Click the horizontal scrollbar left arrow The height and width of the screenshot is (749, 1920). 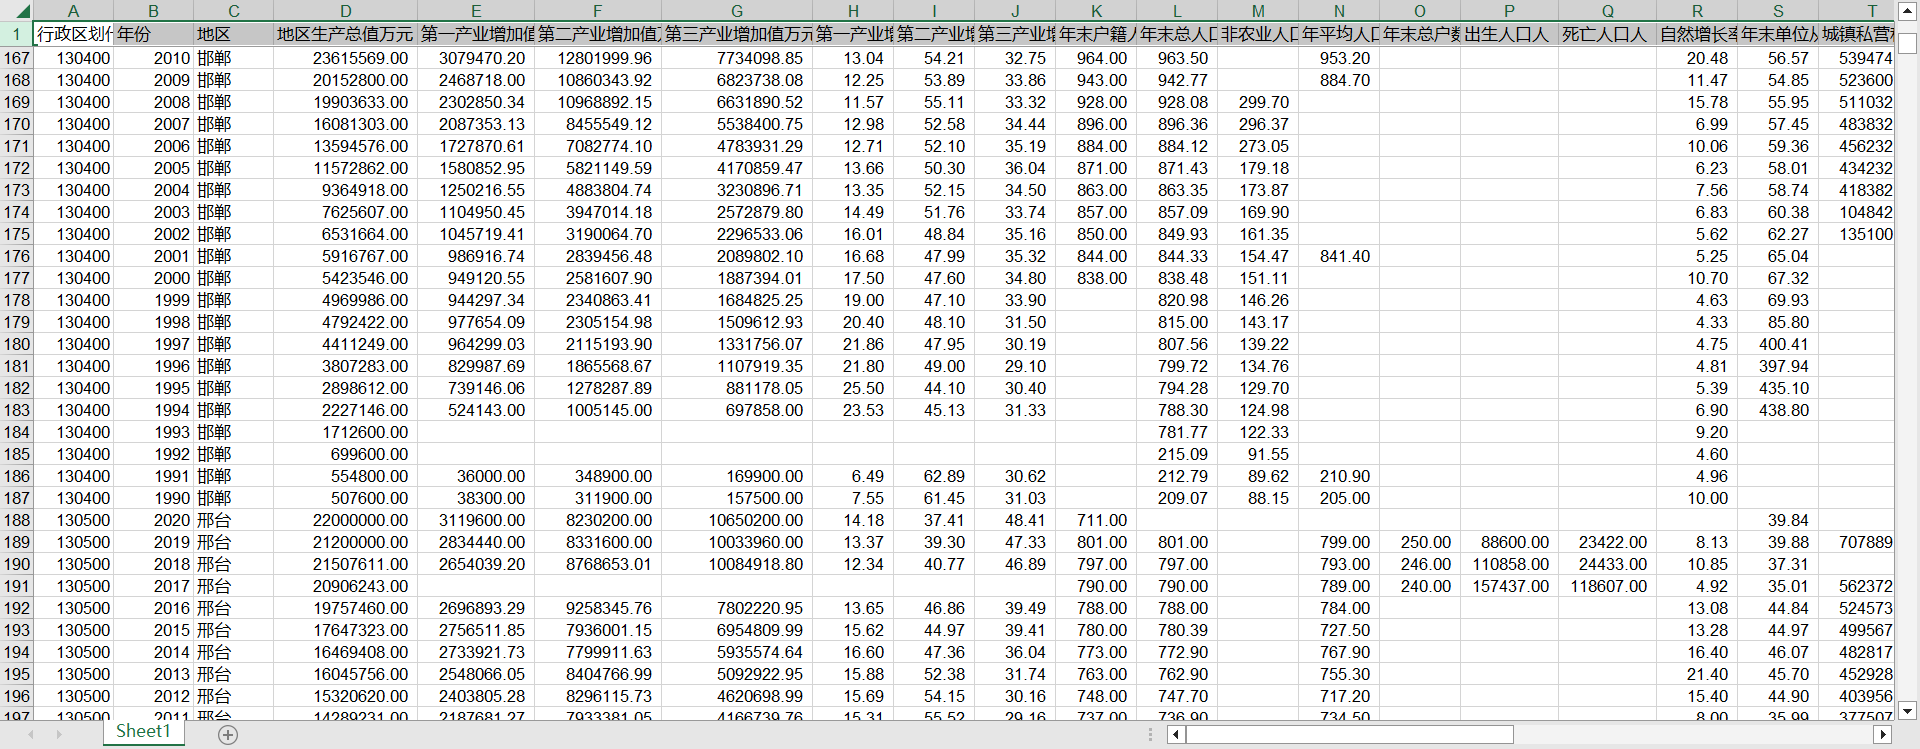tap(1176, 735)
